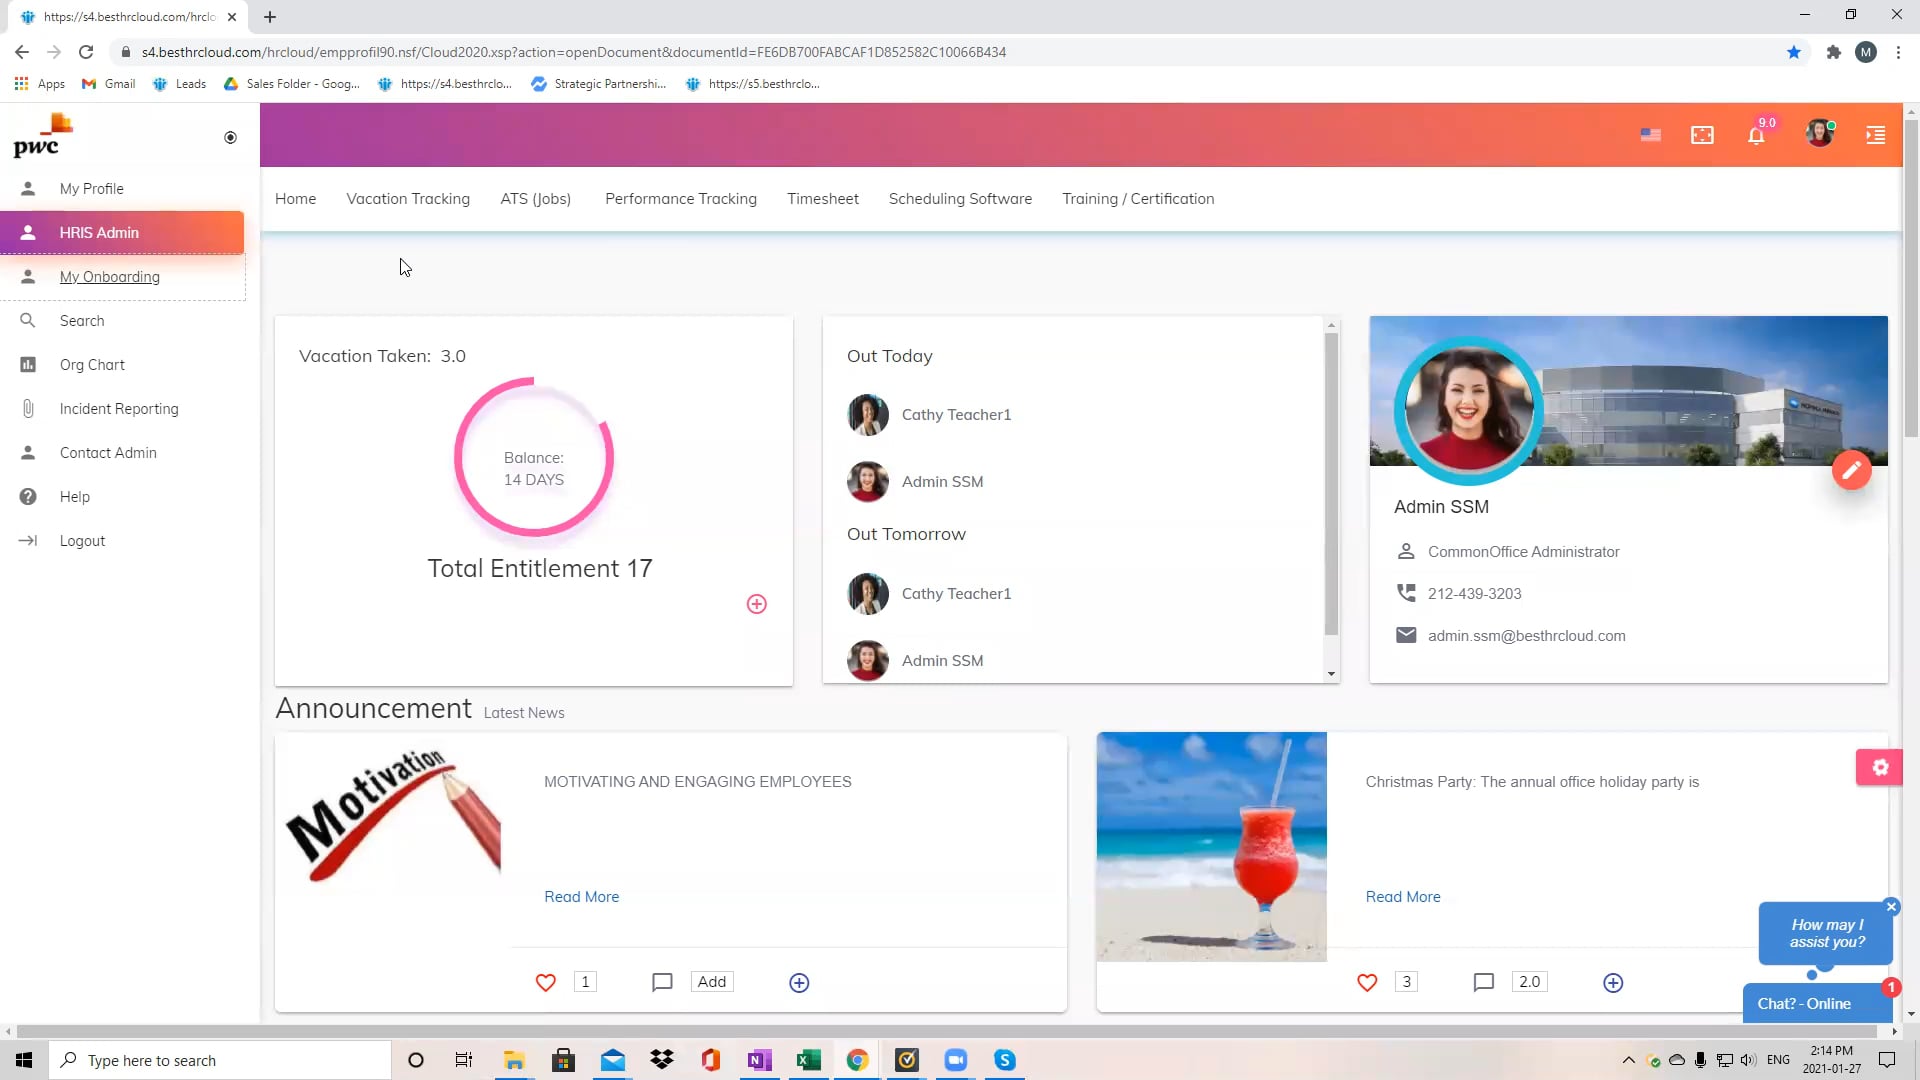
Task: Open Zoom from the Windows taskbar
Action: (x=955, y=1060)
